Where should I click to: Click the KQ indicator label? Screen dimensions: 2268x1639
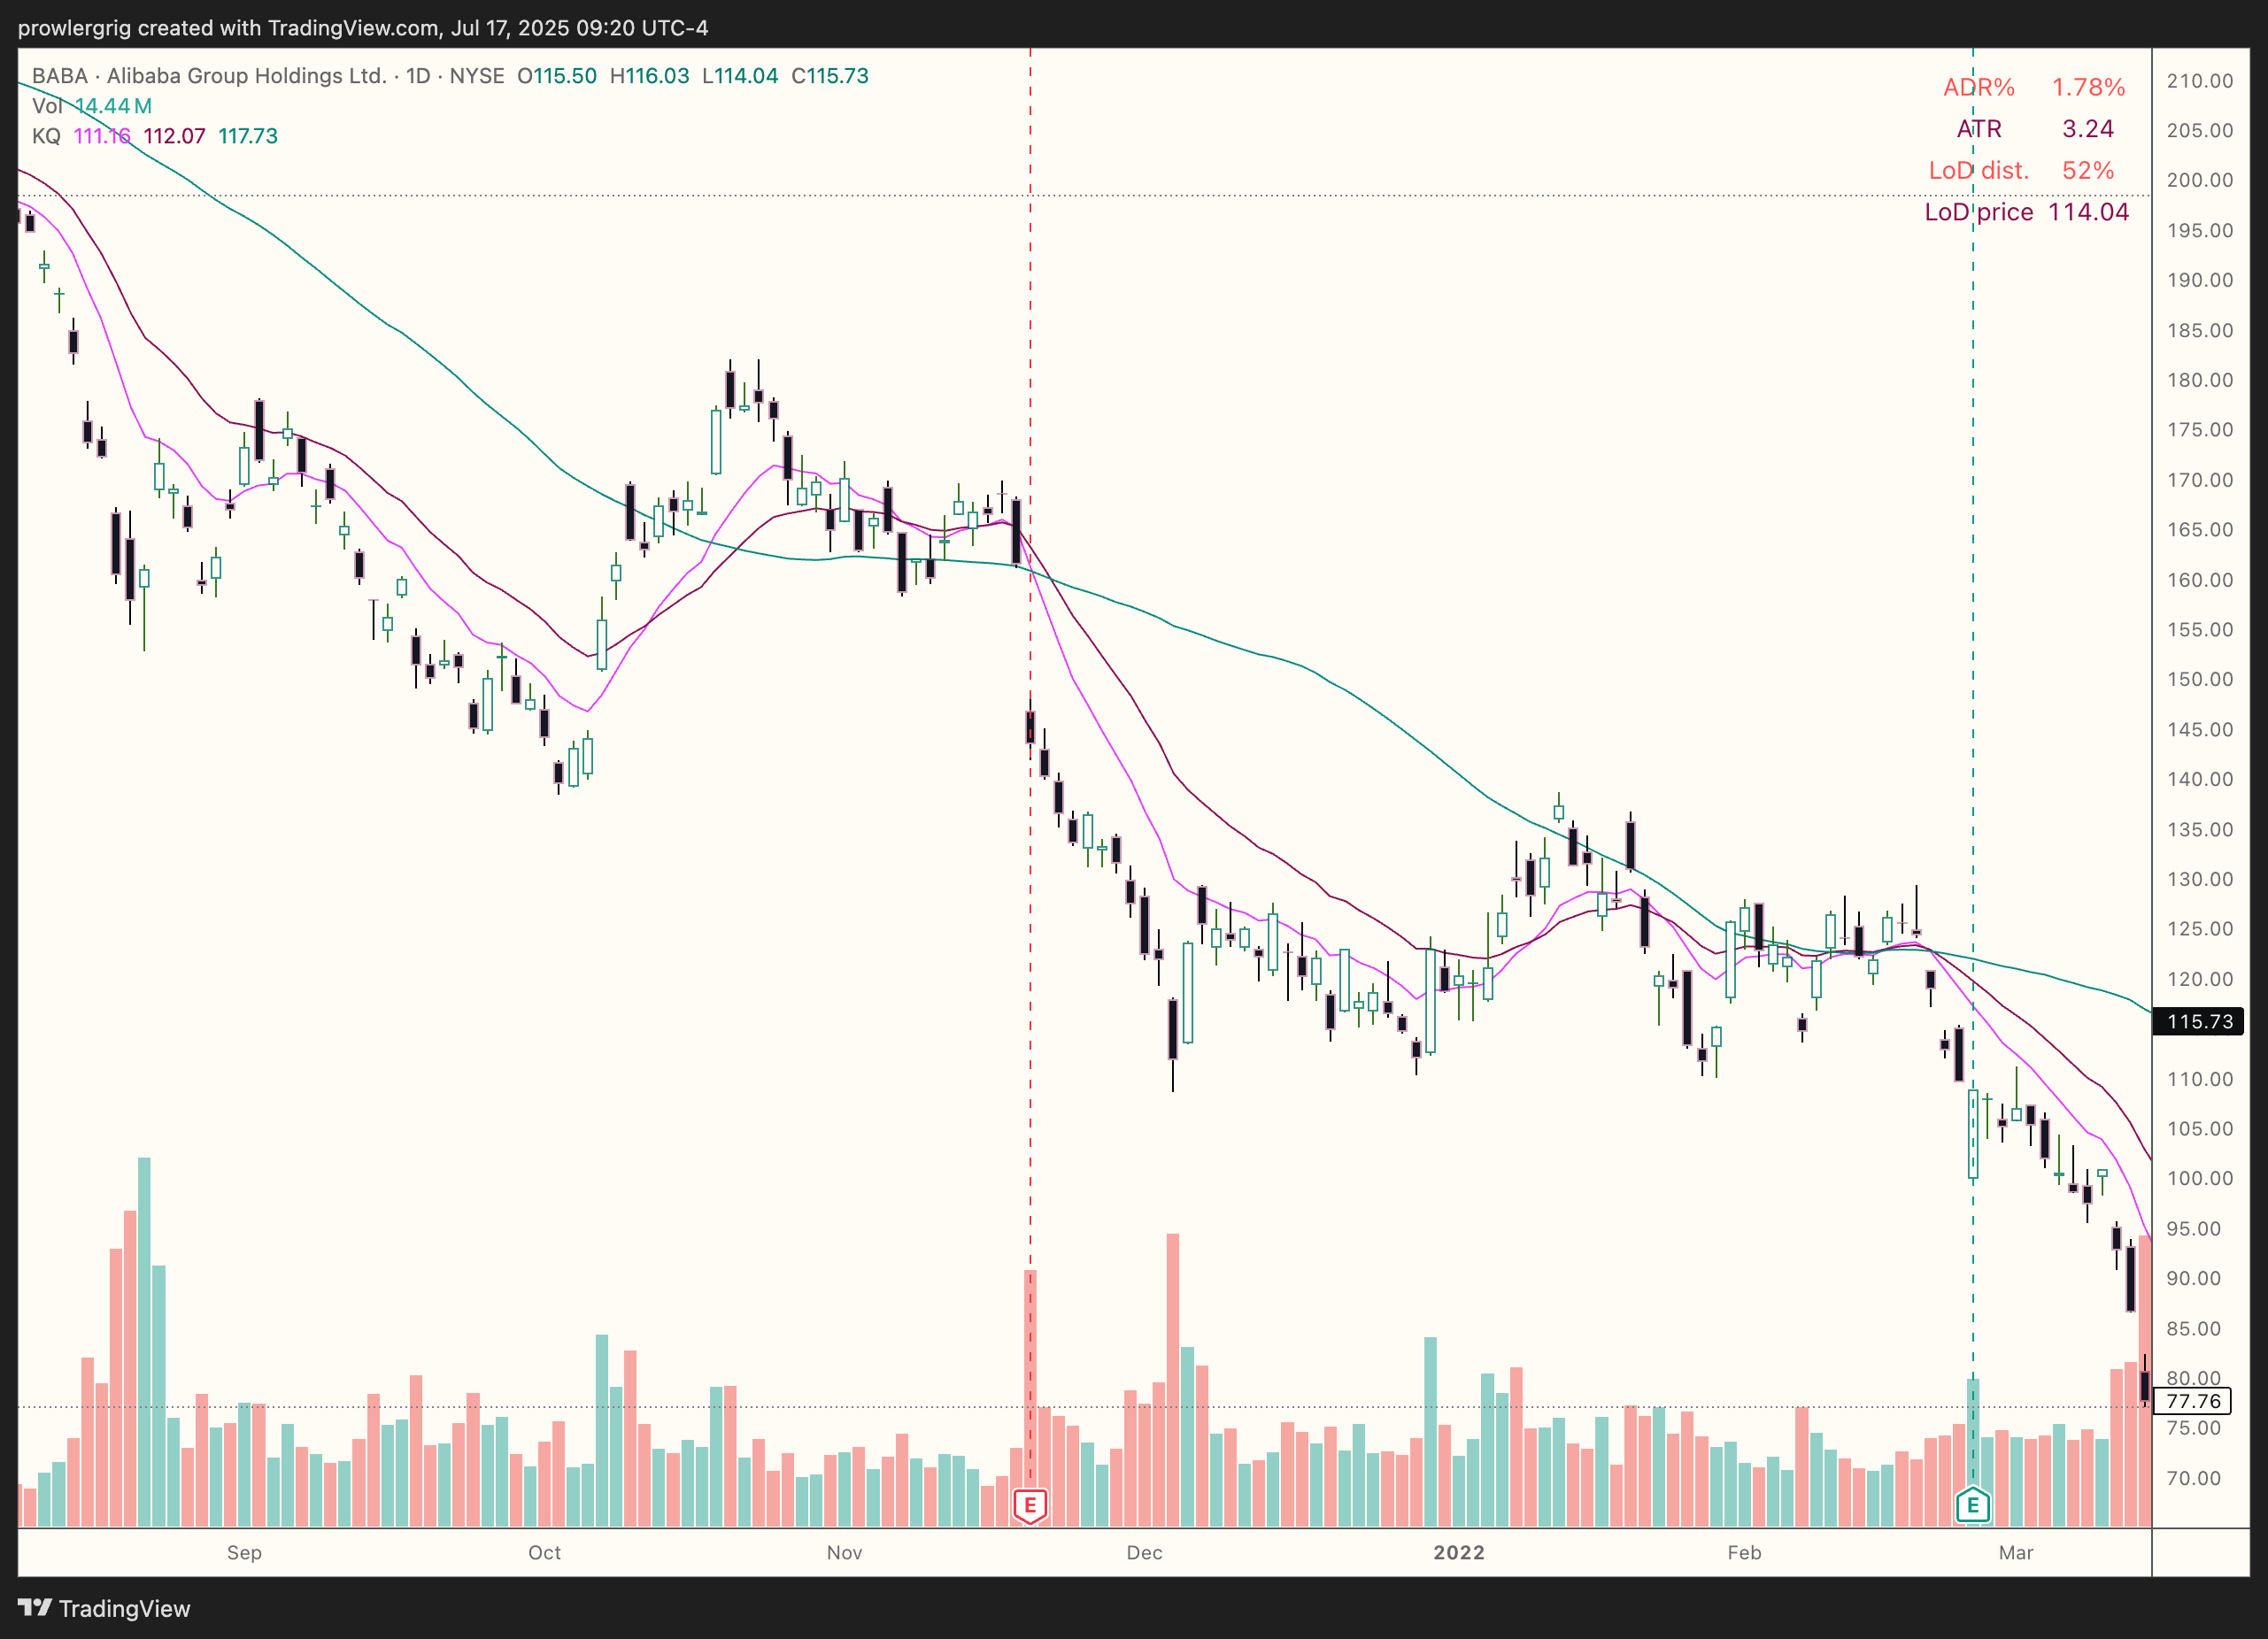46,136
